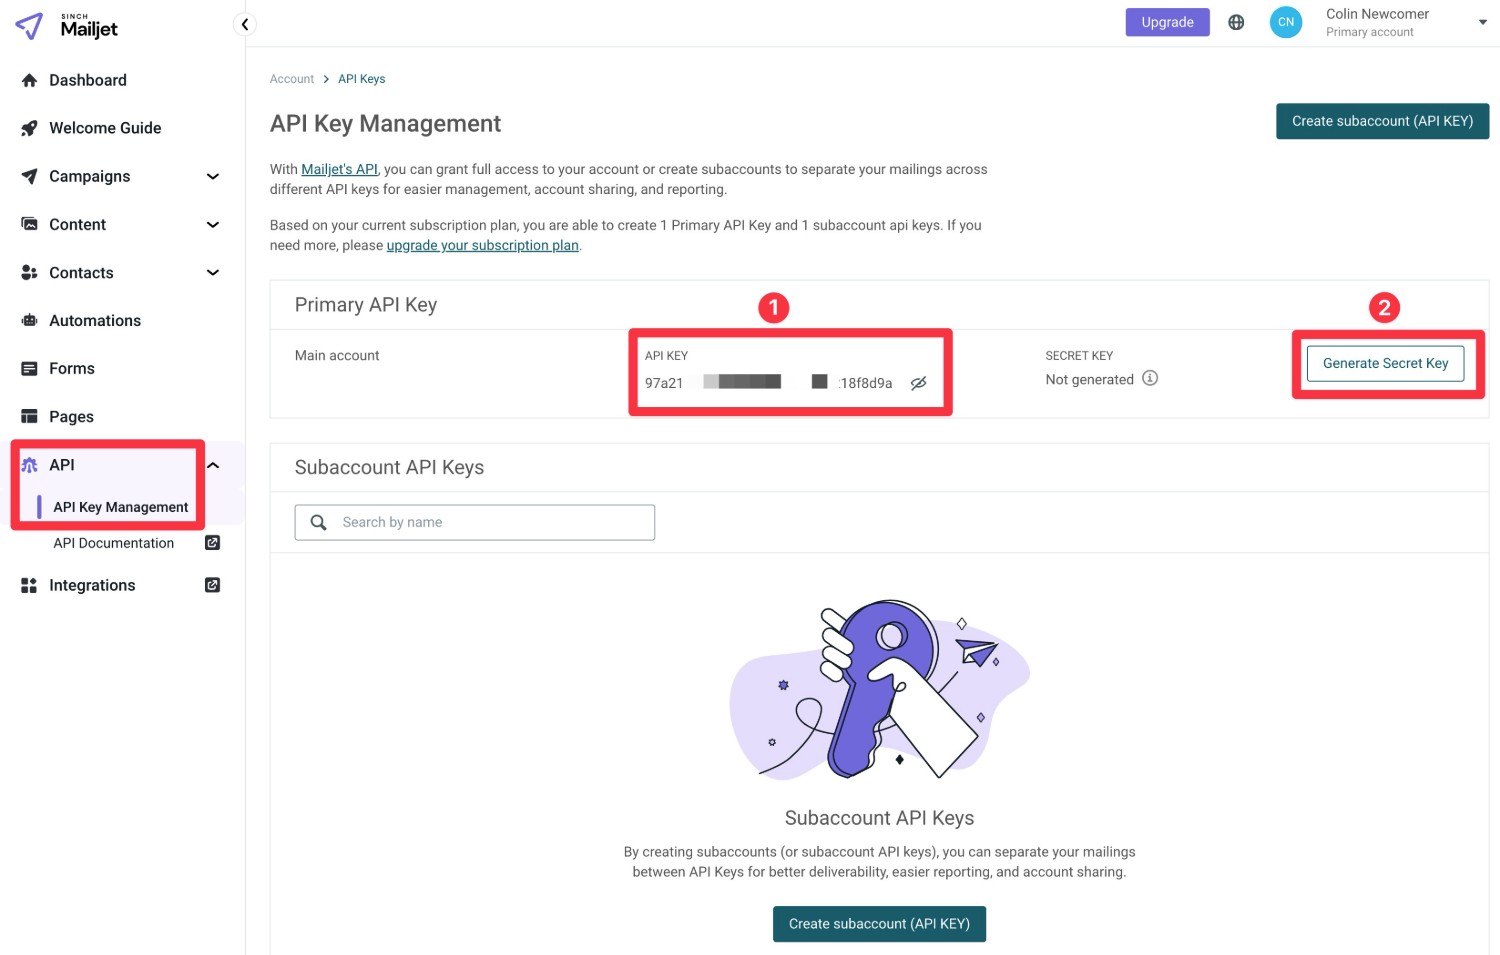This screenshot has width=1500, height=955.
Task: Select API Key Management menu item
Action: (x=121, y=508)
